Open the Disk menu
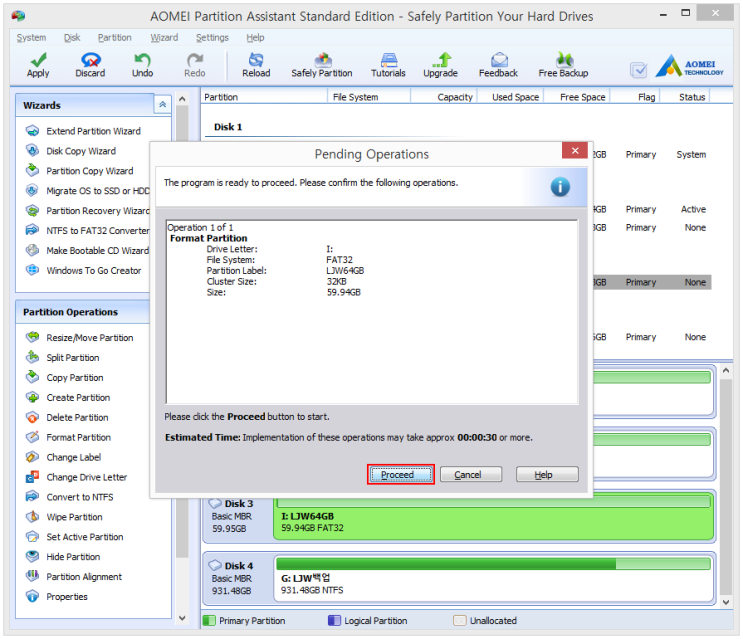This screenshot has width=743, height=639. point(72,37)
